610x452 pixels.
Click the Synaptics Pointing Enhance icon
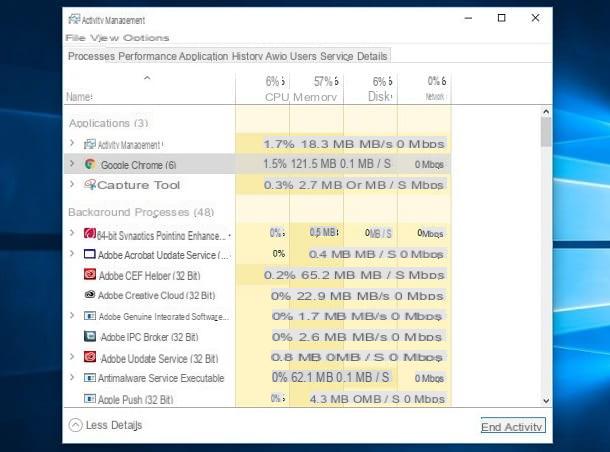[x=90, y=233]
